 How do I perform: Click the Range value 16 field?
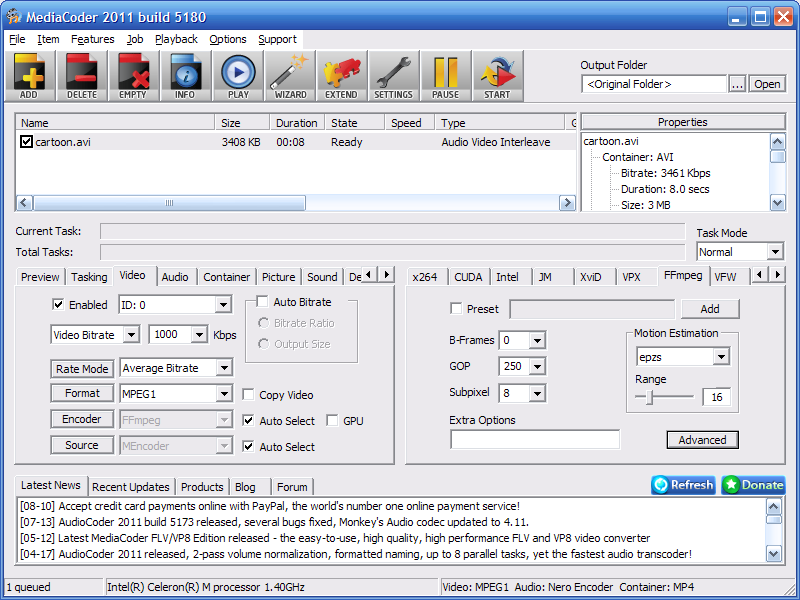pos(716,397)
